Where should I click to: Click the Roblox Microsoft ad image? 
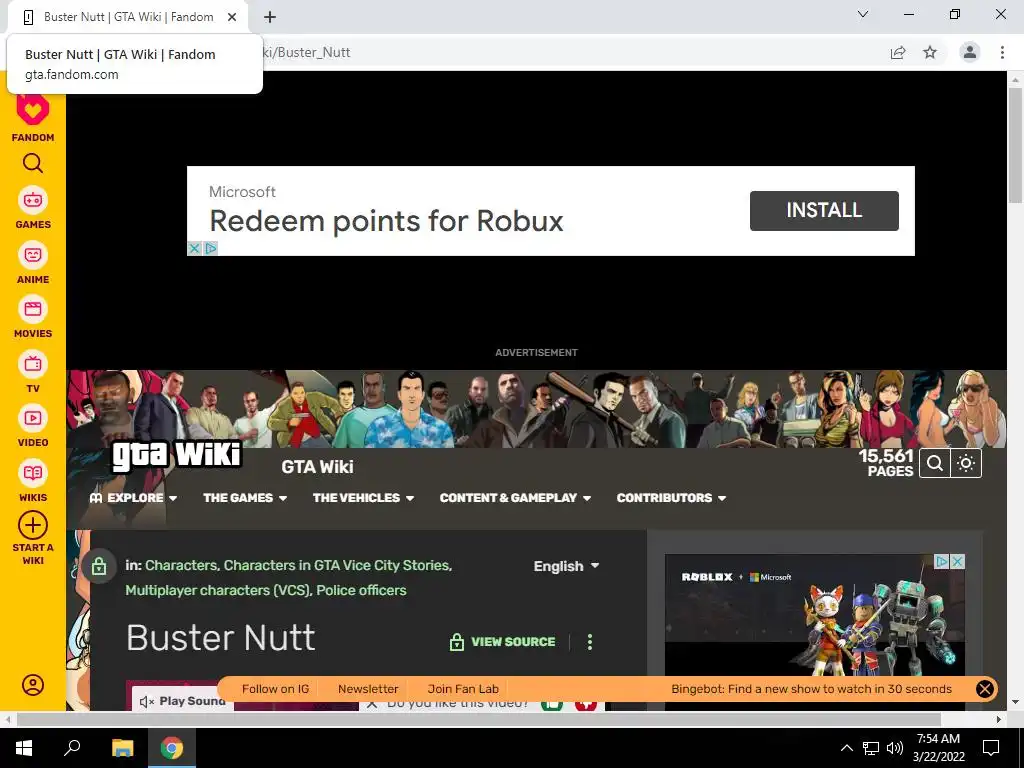814,615
